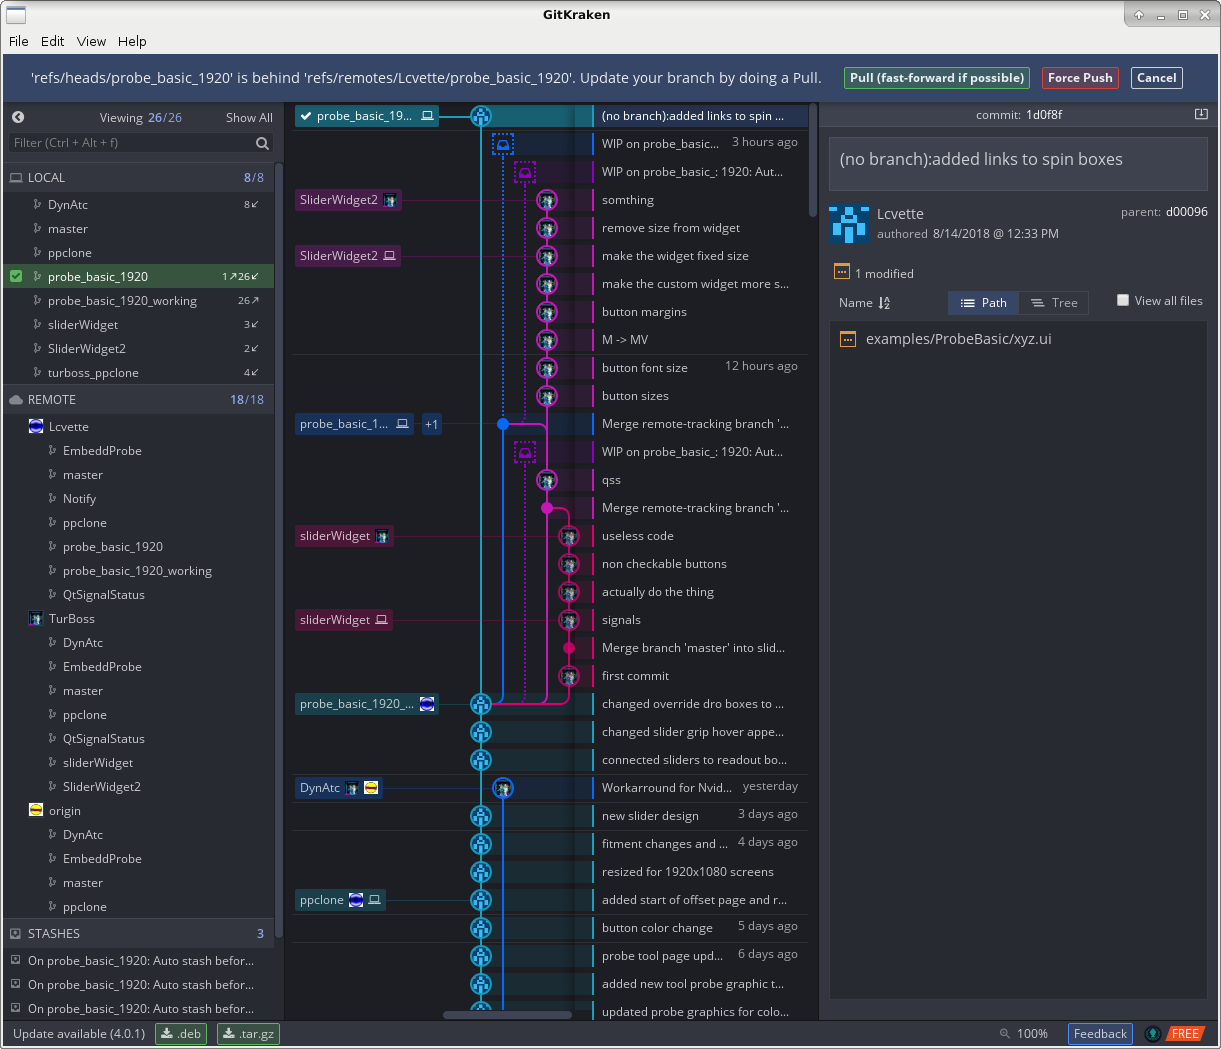Click the ppclone branch label in graph
1221x1049 pixels.
341,900
